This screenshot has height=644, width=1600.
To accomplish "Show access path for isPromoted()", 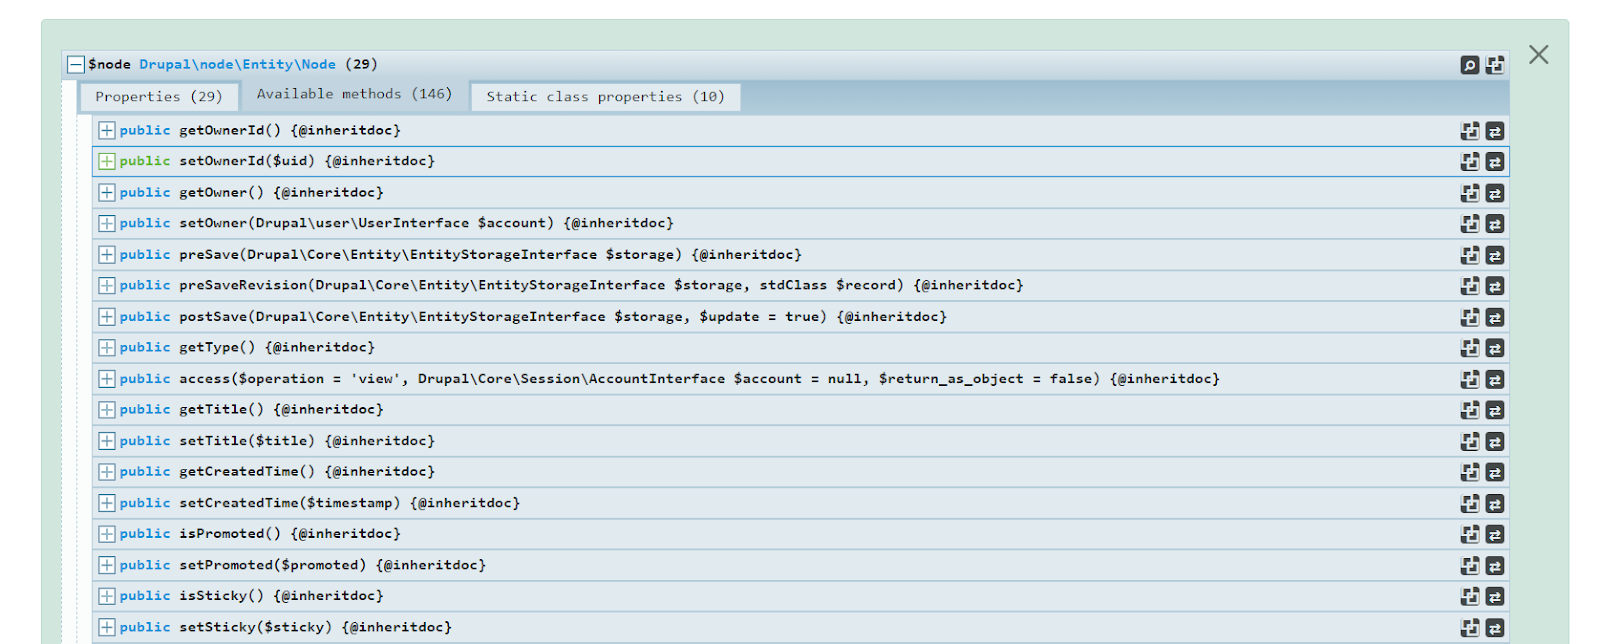I will point(1495,534).
